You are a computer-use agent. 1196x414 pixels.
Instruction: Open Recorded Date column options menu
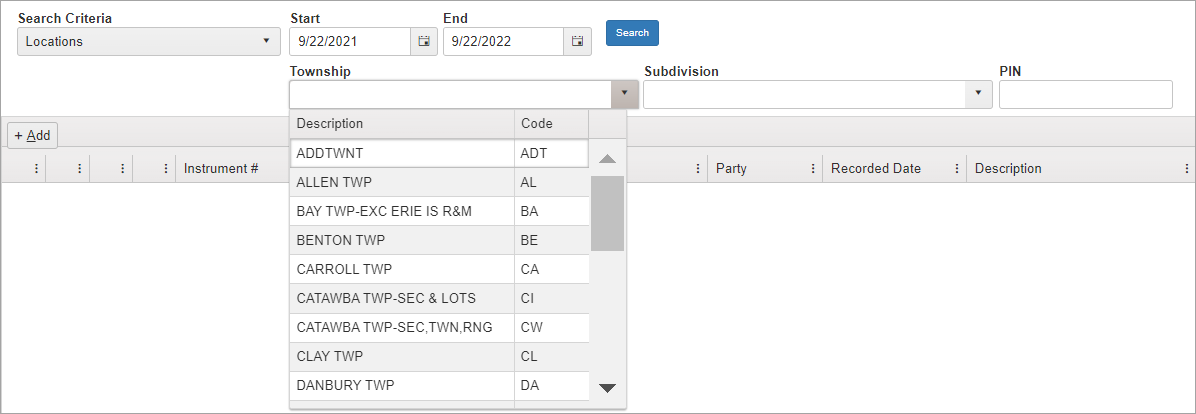click(x=957, y=169)
